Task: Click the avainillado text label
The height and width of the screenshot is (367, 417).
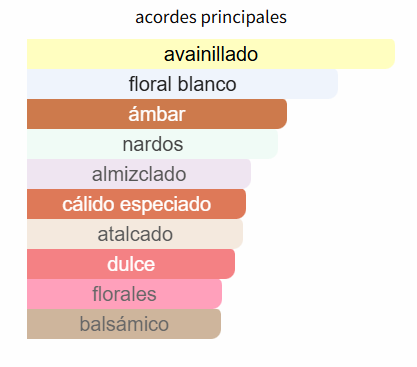Action: [211, 54]
